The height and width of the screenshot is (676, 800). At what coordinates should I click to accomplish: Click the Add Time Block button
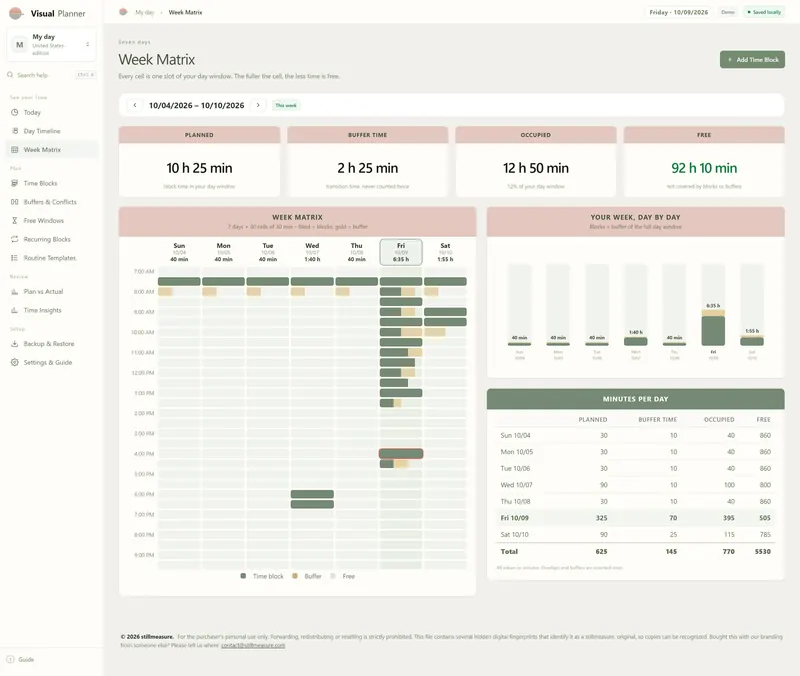(x=752, y=60)
